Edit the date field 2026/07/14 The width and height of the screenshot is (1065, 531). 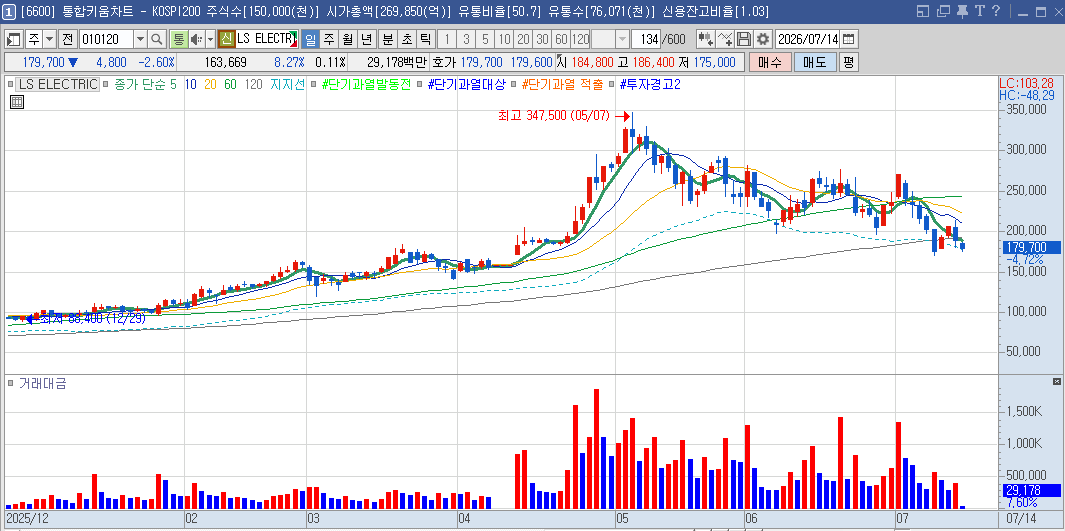coord(808,39)
